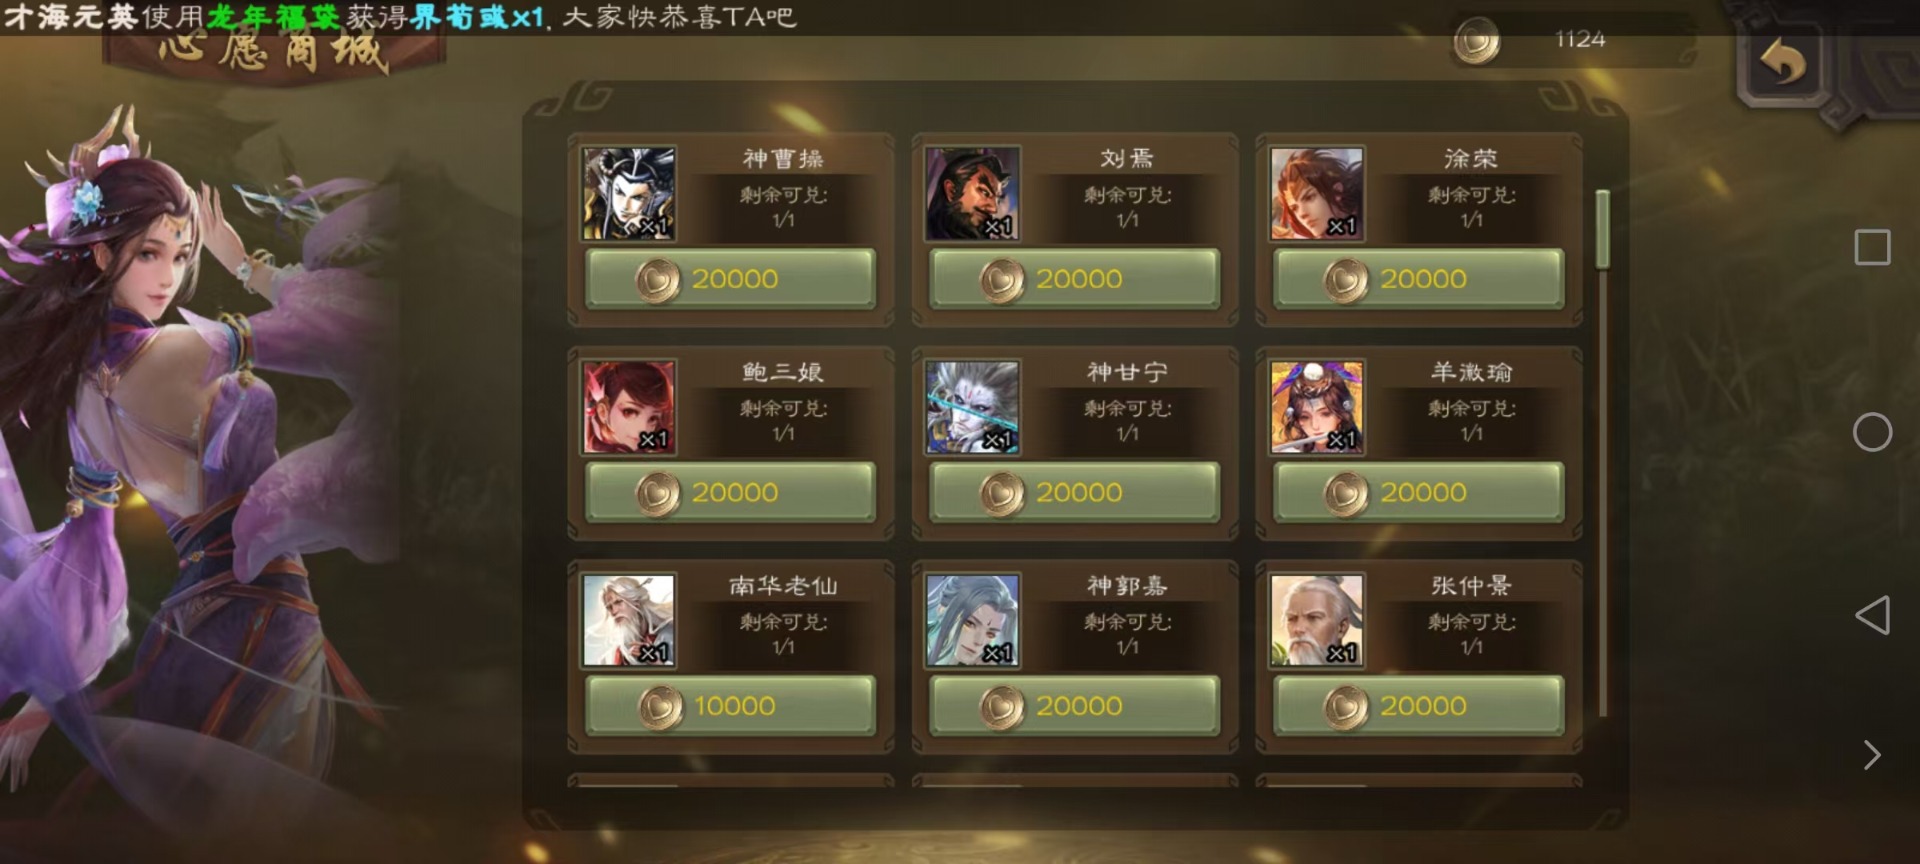Buy 神曹操 for 20000 coins
1920x864 pixels.
point(730,279)
